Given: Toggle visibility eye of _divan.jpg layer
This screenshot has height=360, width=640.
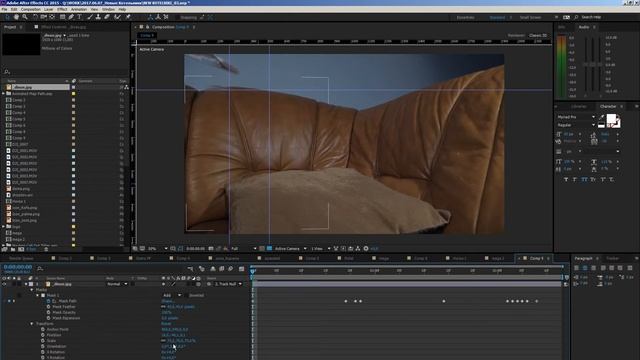Looking at the screenshot, I should coord(4,284).
